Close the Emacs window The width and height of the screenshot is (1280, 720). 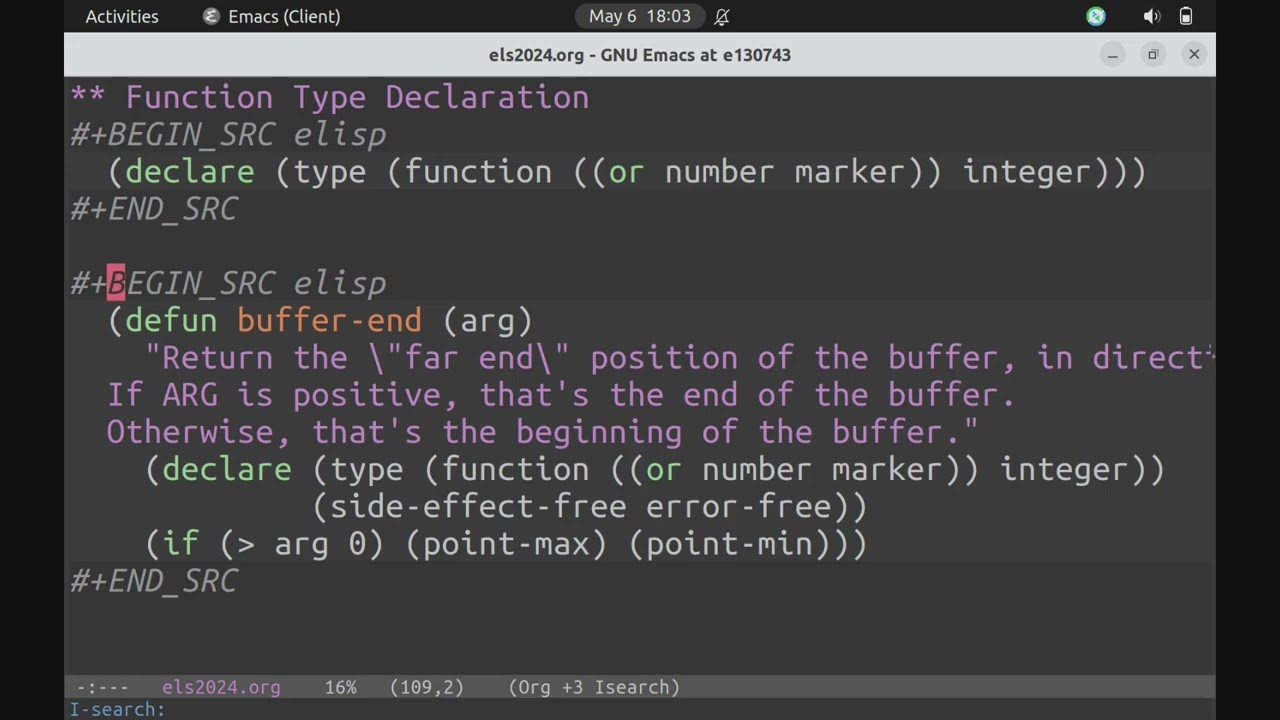click(x=1194, y=55)
